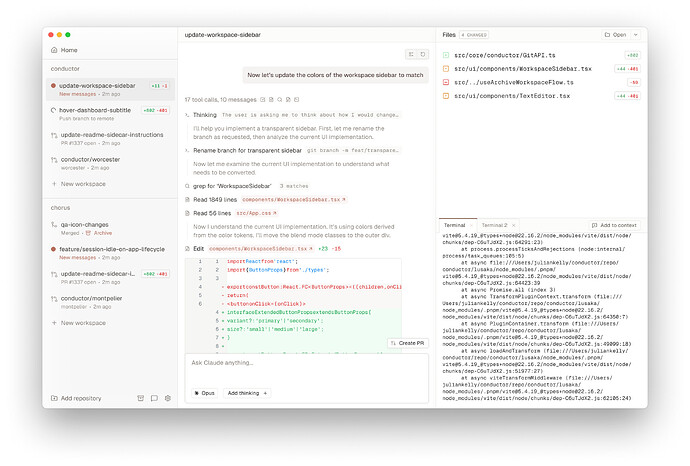This screenshot has height=466, width=690.
Task: Click the 'conductor' repository heading
Action: point(65,69)
